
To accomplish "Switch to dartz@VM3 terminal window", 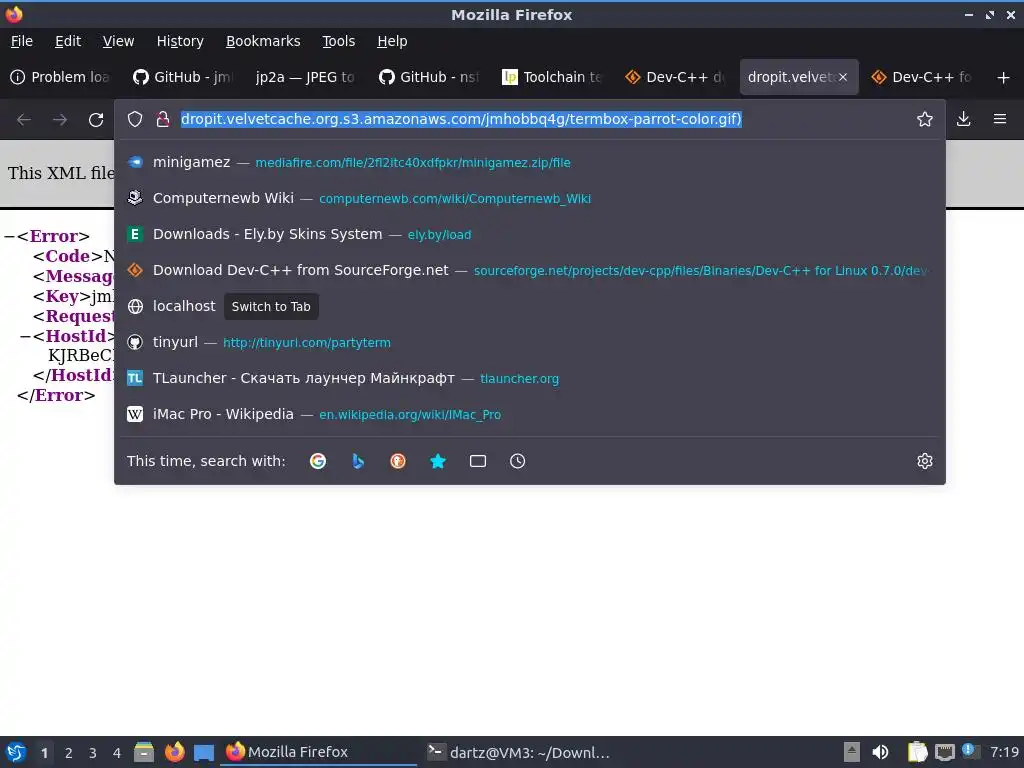I will [519, 752].
